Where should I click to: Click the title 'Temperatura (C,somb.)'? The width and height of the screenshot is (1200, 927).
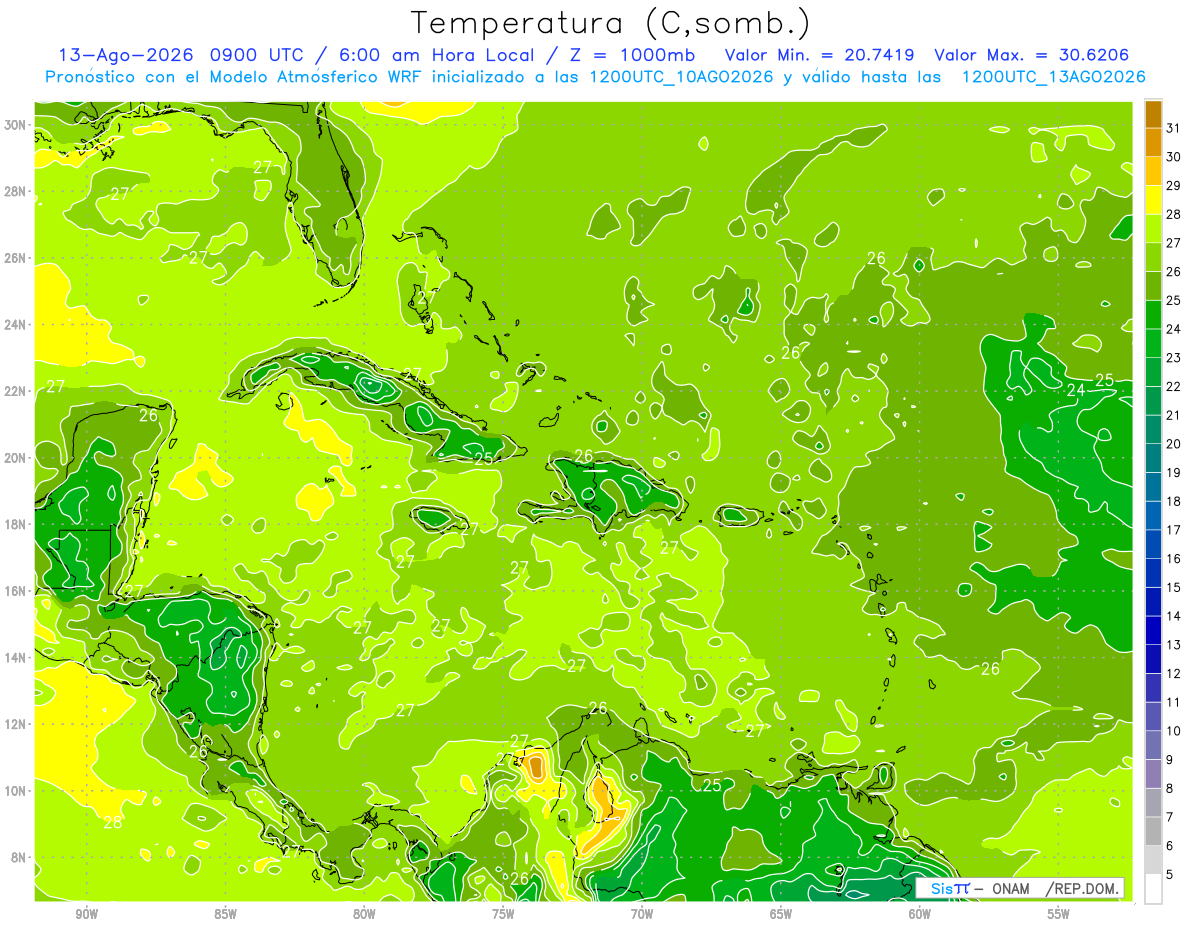[x=610, y=23]
